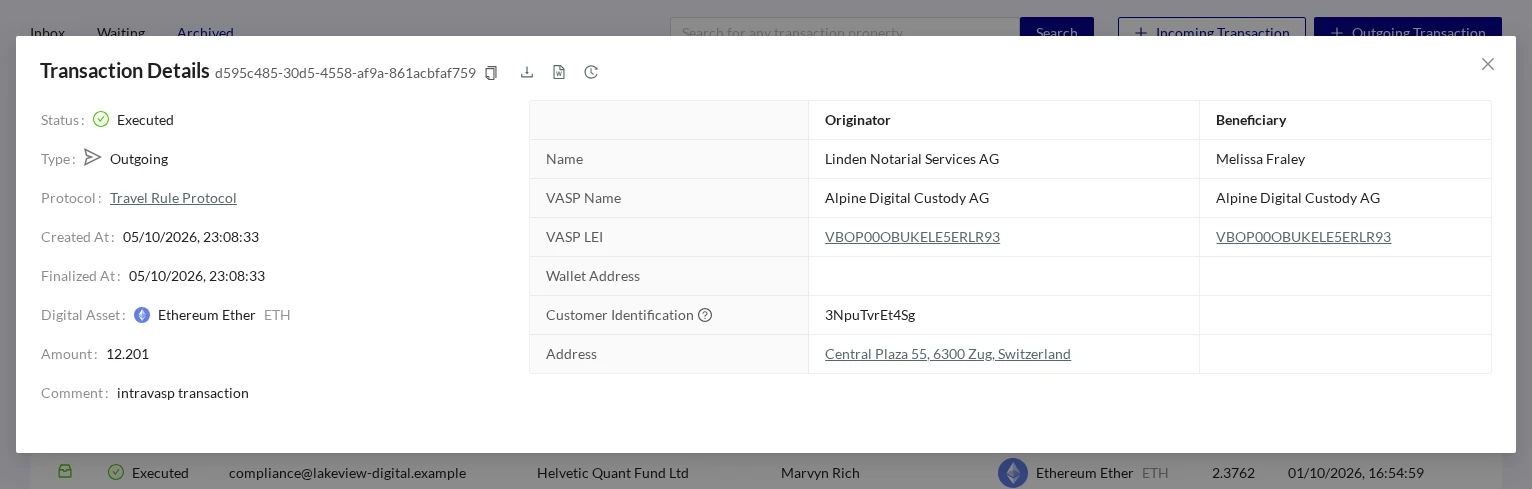This screenshot has height=489, width=1532.
Task: Switch to the Inbox tab behind the dialog
Action: point(47,32)
